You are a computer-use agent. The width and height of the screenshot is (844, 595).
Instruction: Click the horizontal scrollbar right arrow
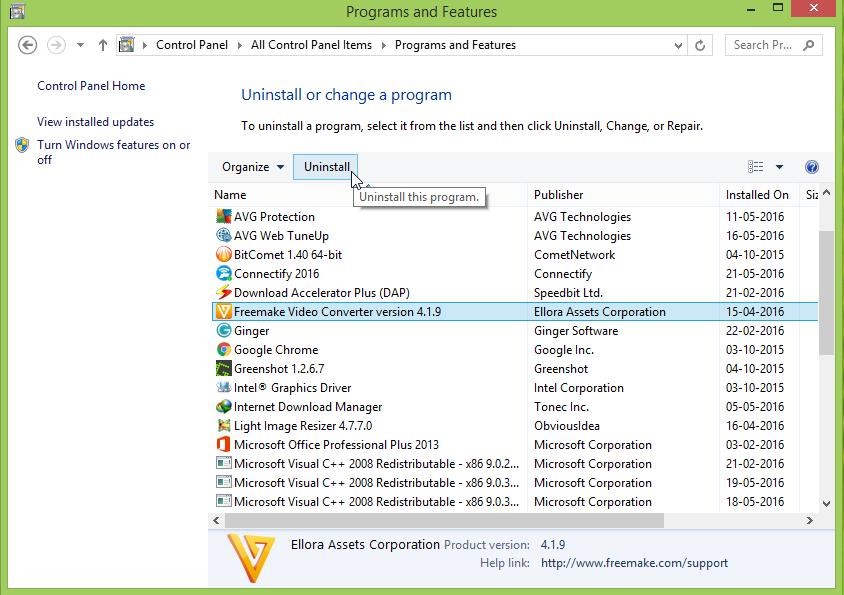click(x=809, y=521)
